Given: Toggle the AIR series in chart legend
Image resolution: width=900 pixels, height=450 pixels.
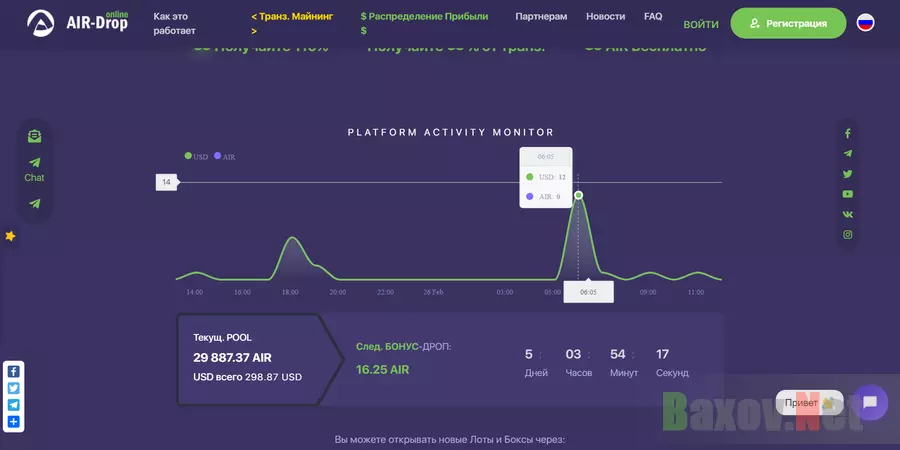Looking at the screenshot, I should (224, 156).
